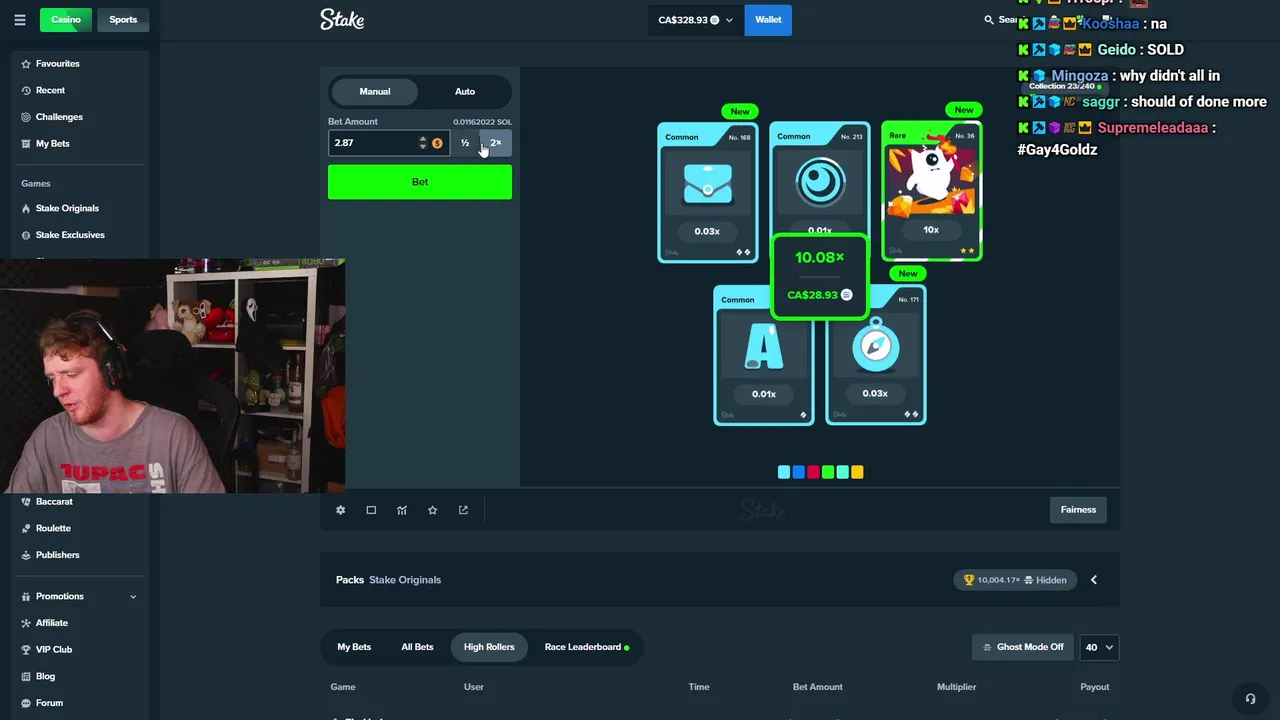Click the red rarity swatch
Viewport: 1280px width, 720px height.
(813, 472)
